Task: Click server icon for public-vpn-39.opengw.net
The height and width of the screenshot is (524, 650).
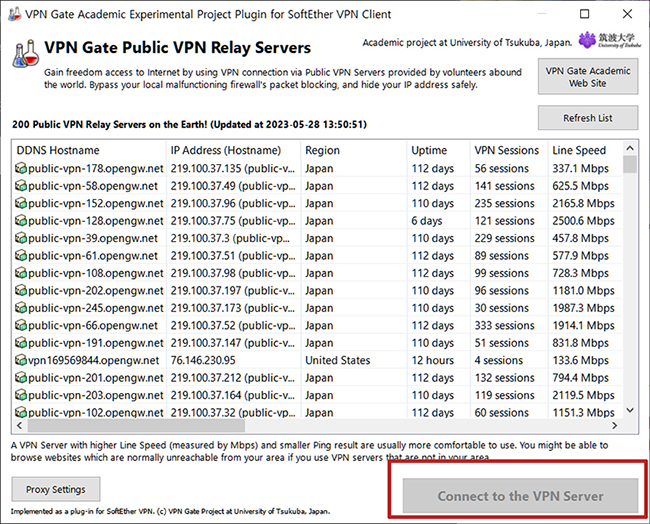Action: pos(21,238)
